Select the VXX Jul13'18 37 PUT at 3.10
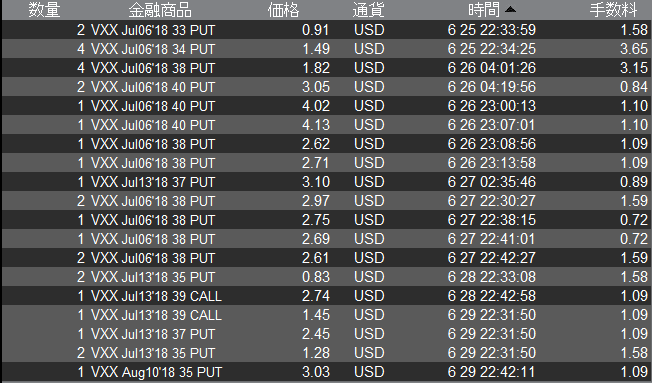Image resolution: width=652 pixels, height=383 pixels. tap(326, 182)
